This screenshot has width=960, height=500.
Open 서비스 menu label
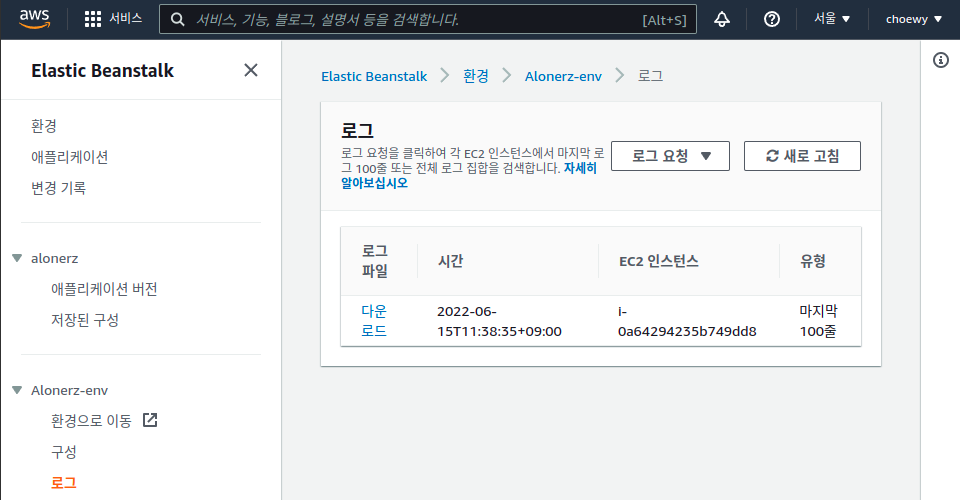tap(126, 19)
